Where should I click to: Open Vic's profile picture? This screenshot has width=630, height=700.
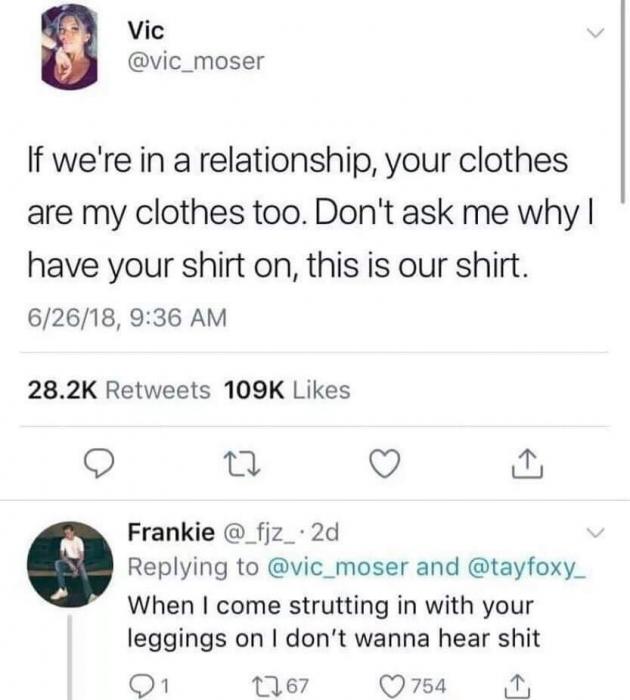68,47
